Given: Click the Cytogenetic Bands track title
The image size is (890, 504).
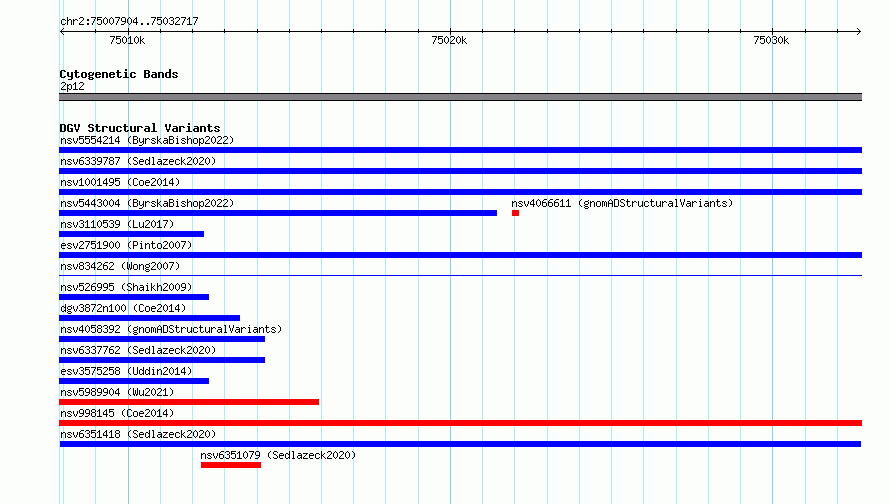Looking at the screenshot, I should click(x=119, y=74).
